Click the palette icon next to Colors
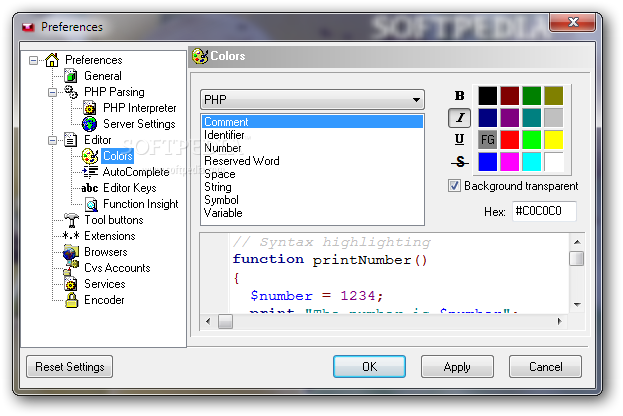The width and height of the screenshot is (623, 416). point(90,156)
